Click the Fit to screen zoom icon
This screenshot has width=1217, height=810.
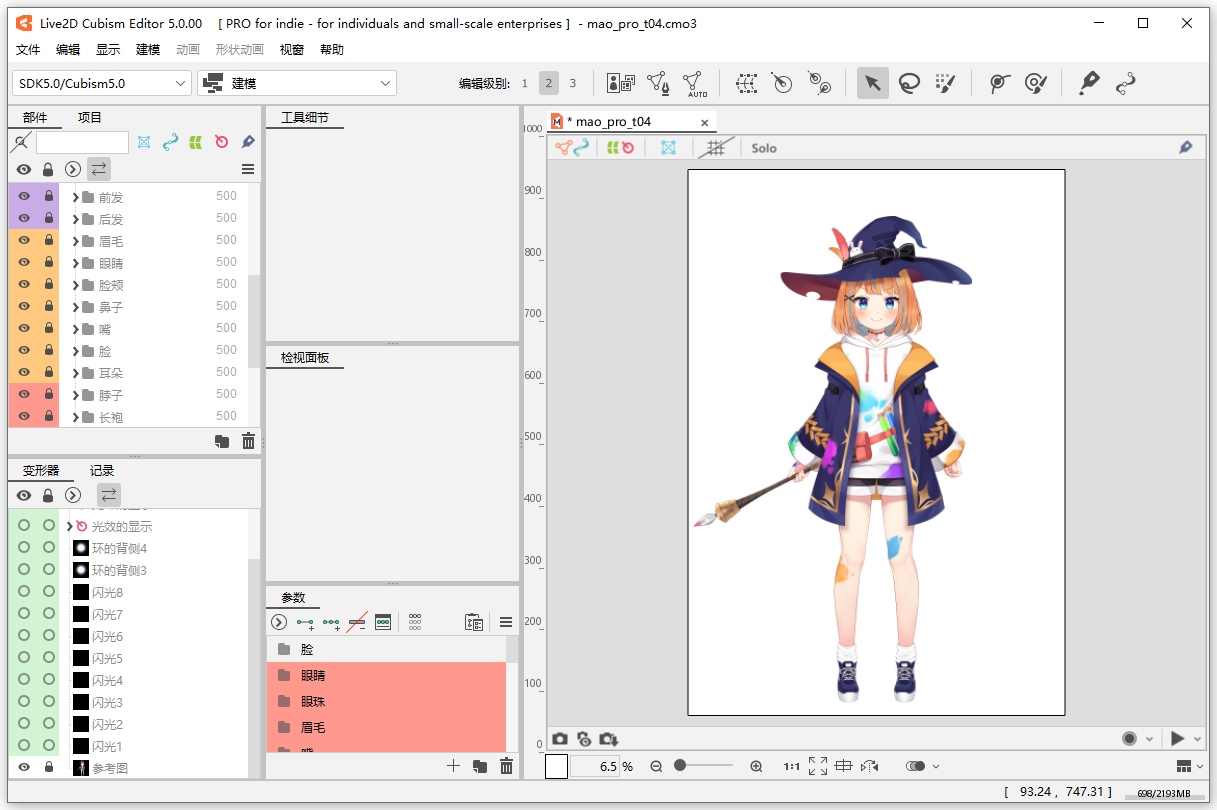pyautogui.click(x=818, y=766)
